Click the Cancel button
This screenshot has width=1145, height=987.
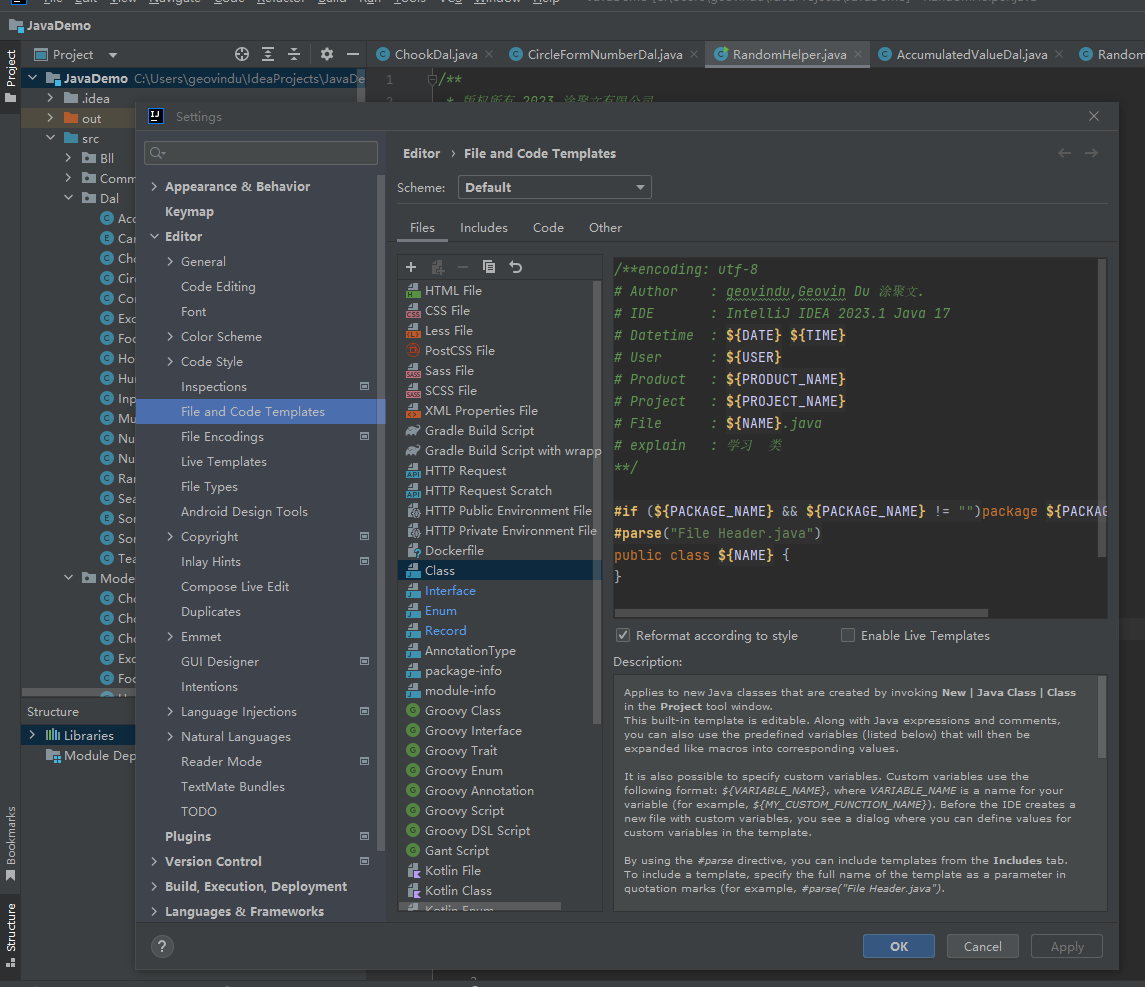(982, 946)
